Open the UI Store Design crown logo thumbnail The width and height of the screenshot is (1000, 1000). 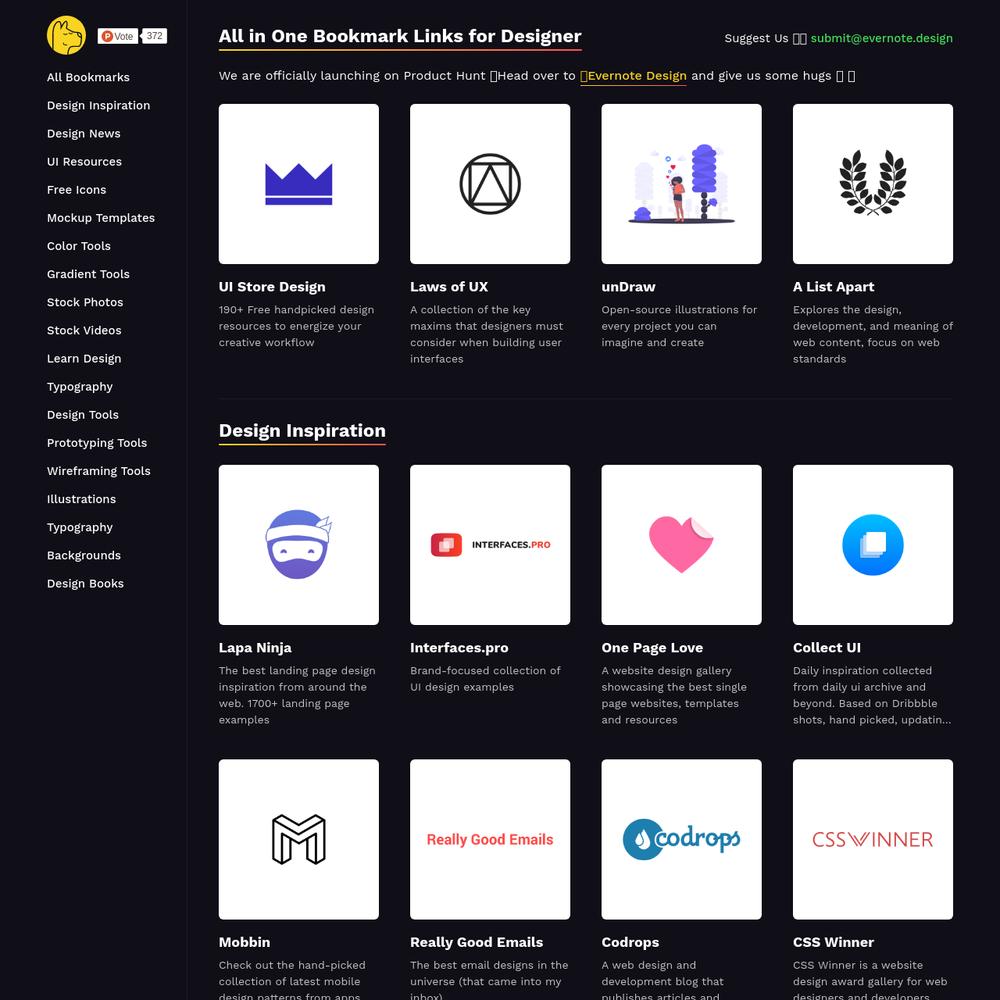tap(298, 184)
